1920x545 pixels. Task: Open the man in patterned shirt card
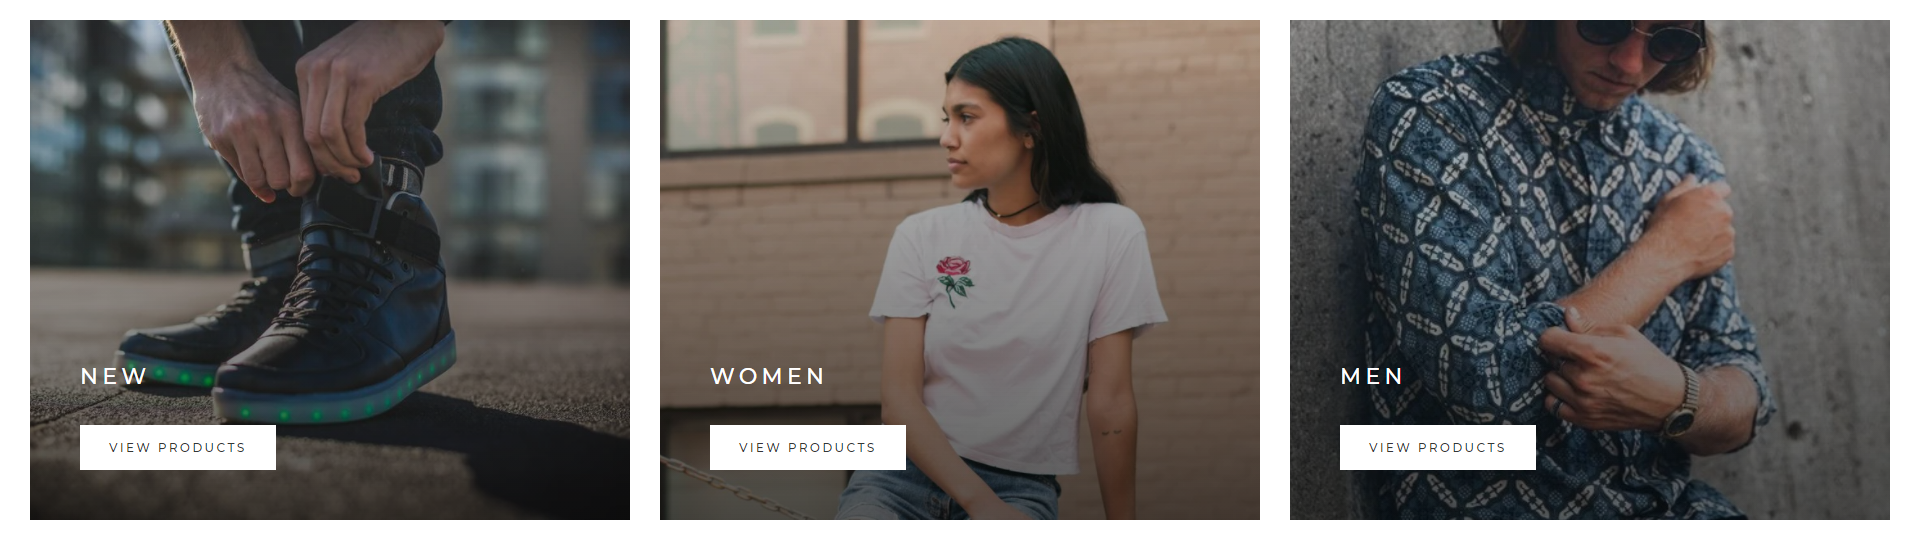click(1590, 270)
